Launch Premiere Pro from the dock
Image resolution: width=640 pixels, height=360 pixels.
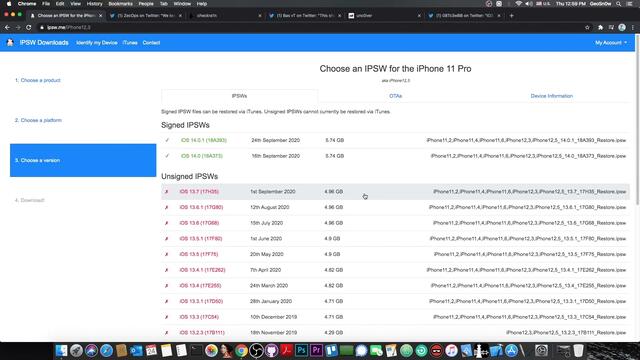click(316, 351)
